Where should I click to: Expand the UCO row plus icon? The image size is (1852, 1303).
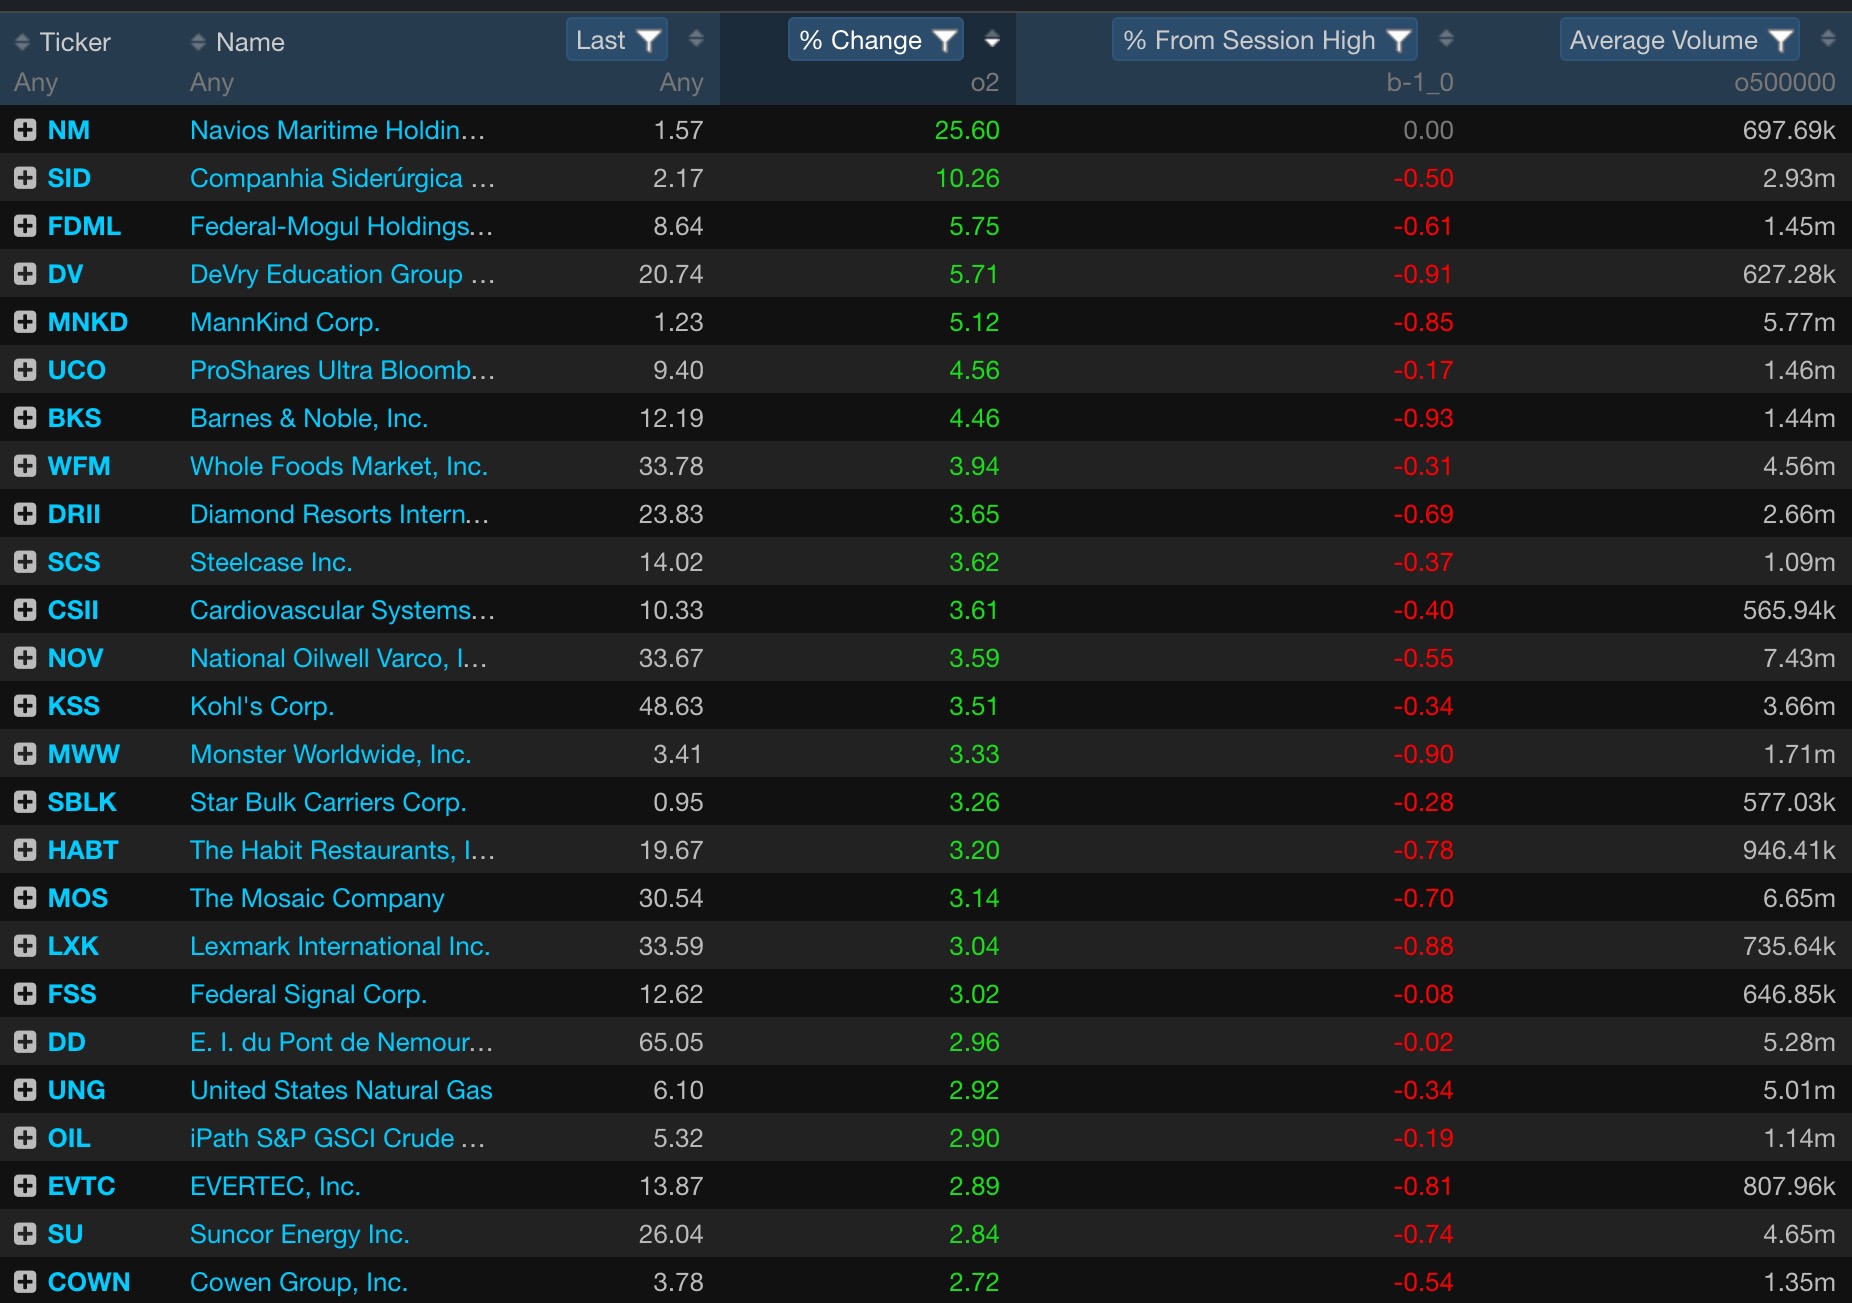pyautogui.click(x=25, y=370)
